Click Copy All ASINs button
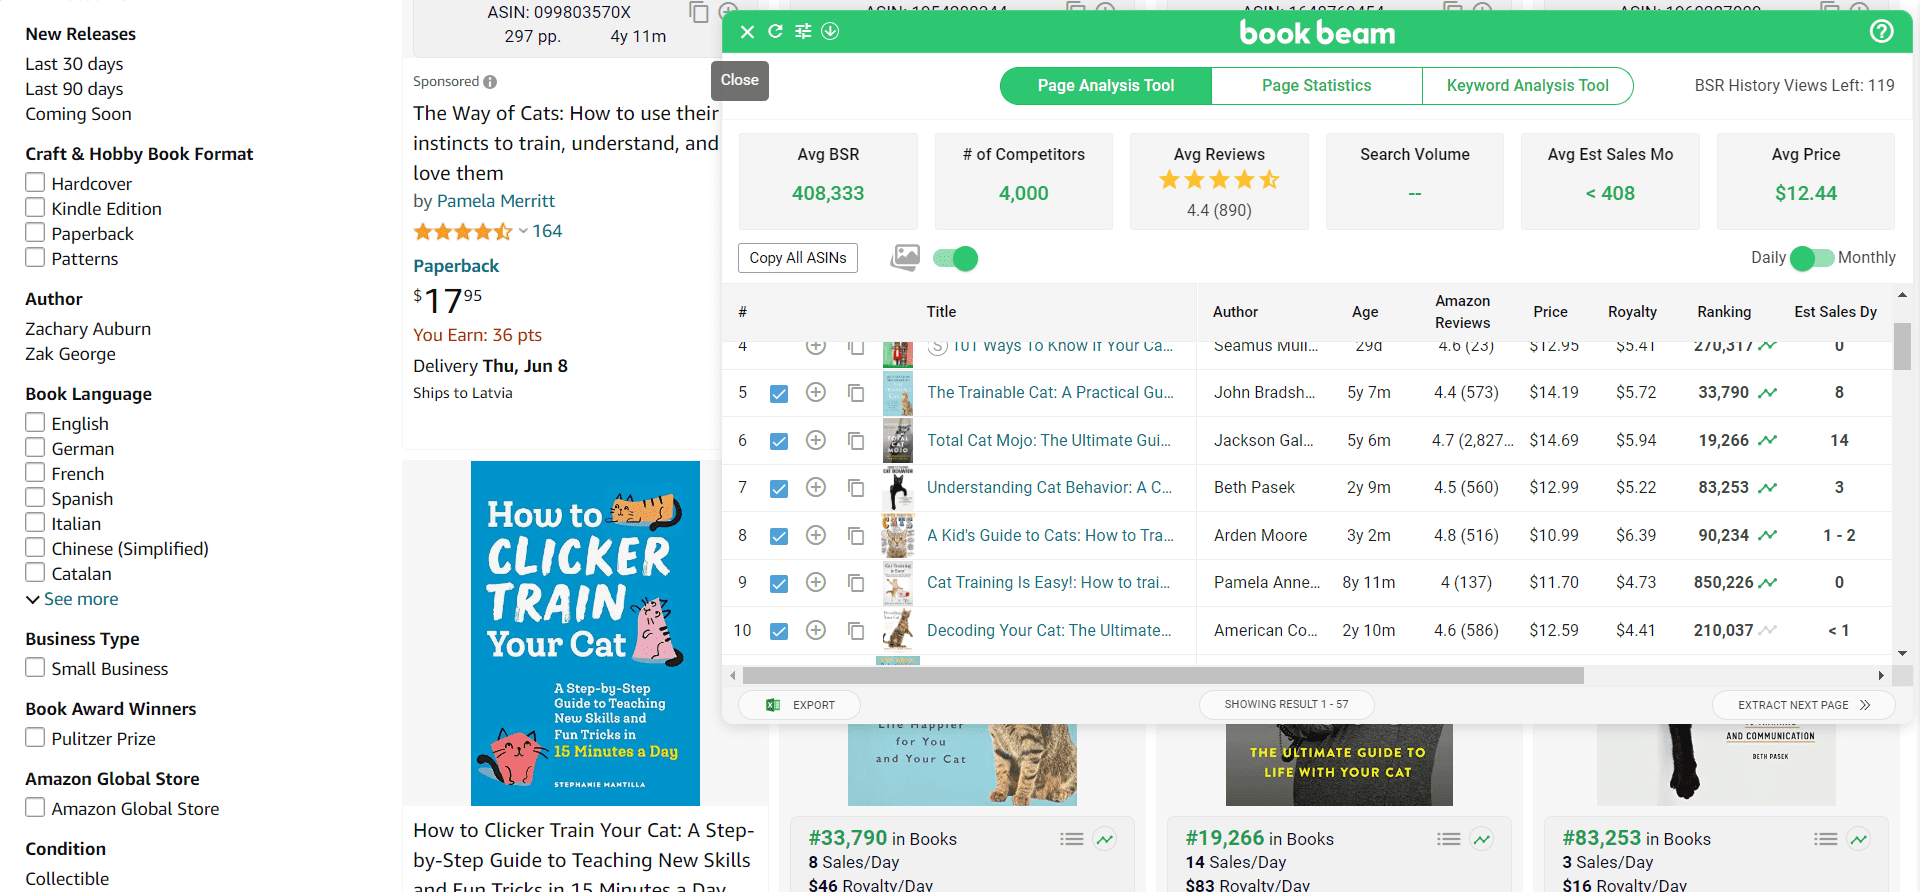 pos(798,258)
